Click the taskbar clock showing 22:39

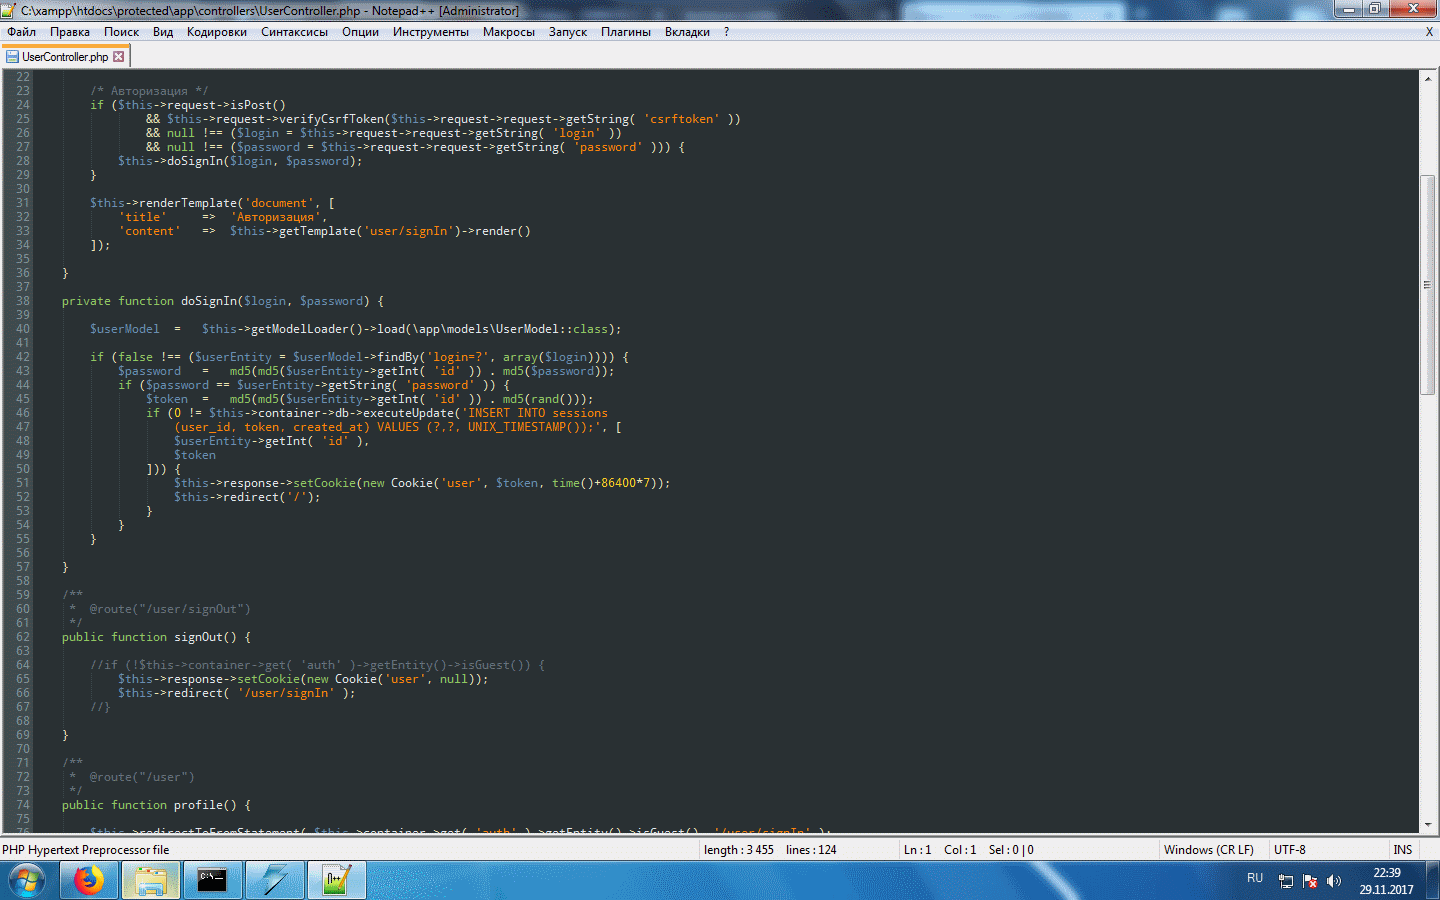pyautogui.click(x=1386, y=881)
